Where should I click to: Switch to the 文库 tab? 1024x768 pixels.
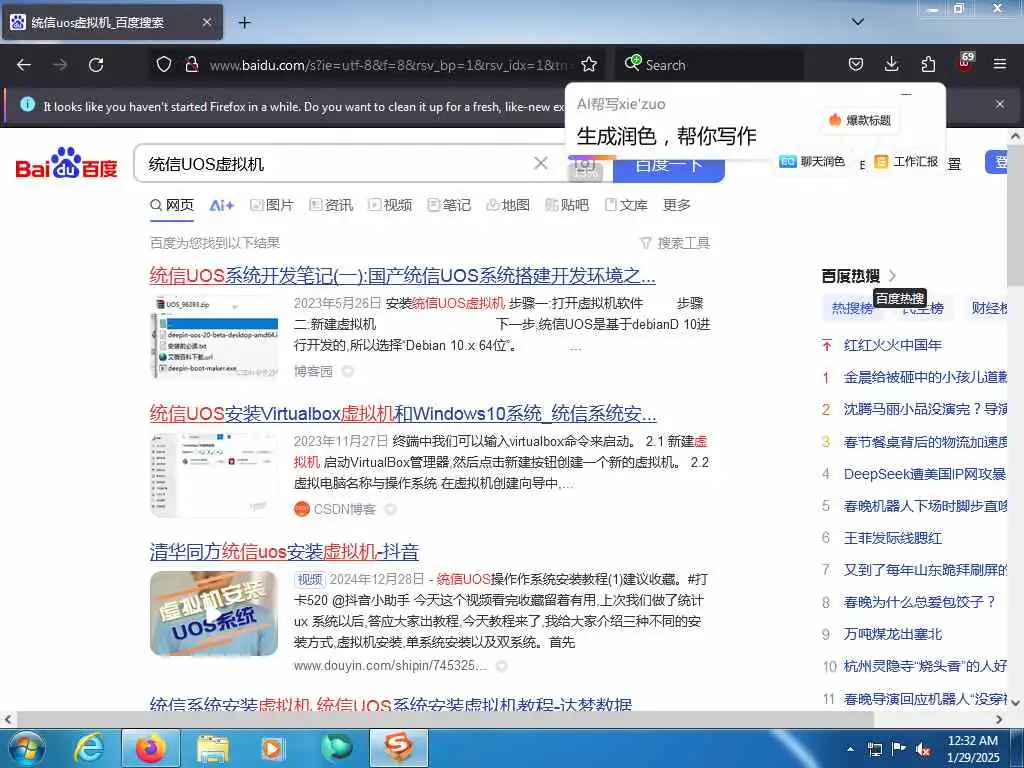tap(626, 205)
